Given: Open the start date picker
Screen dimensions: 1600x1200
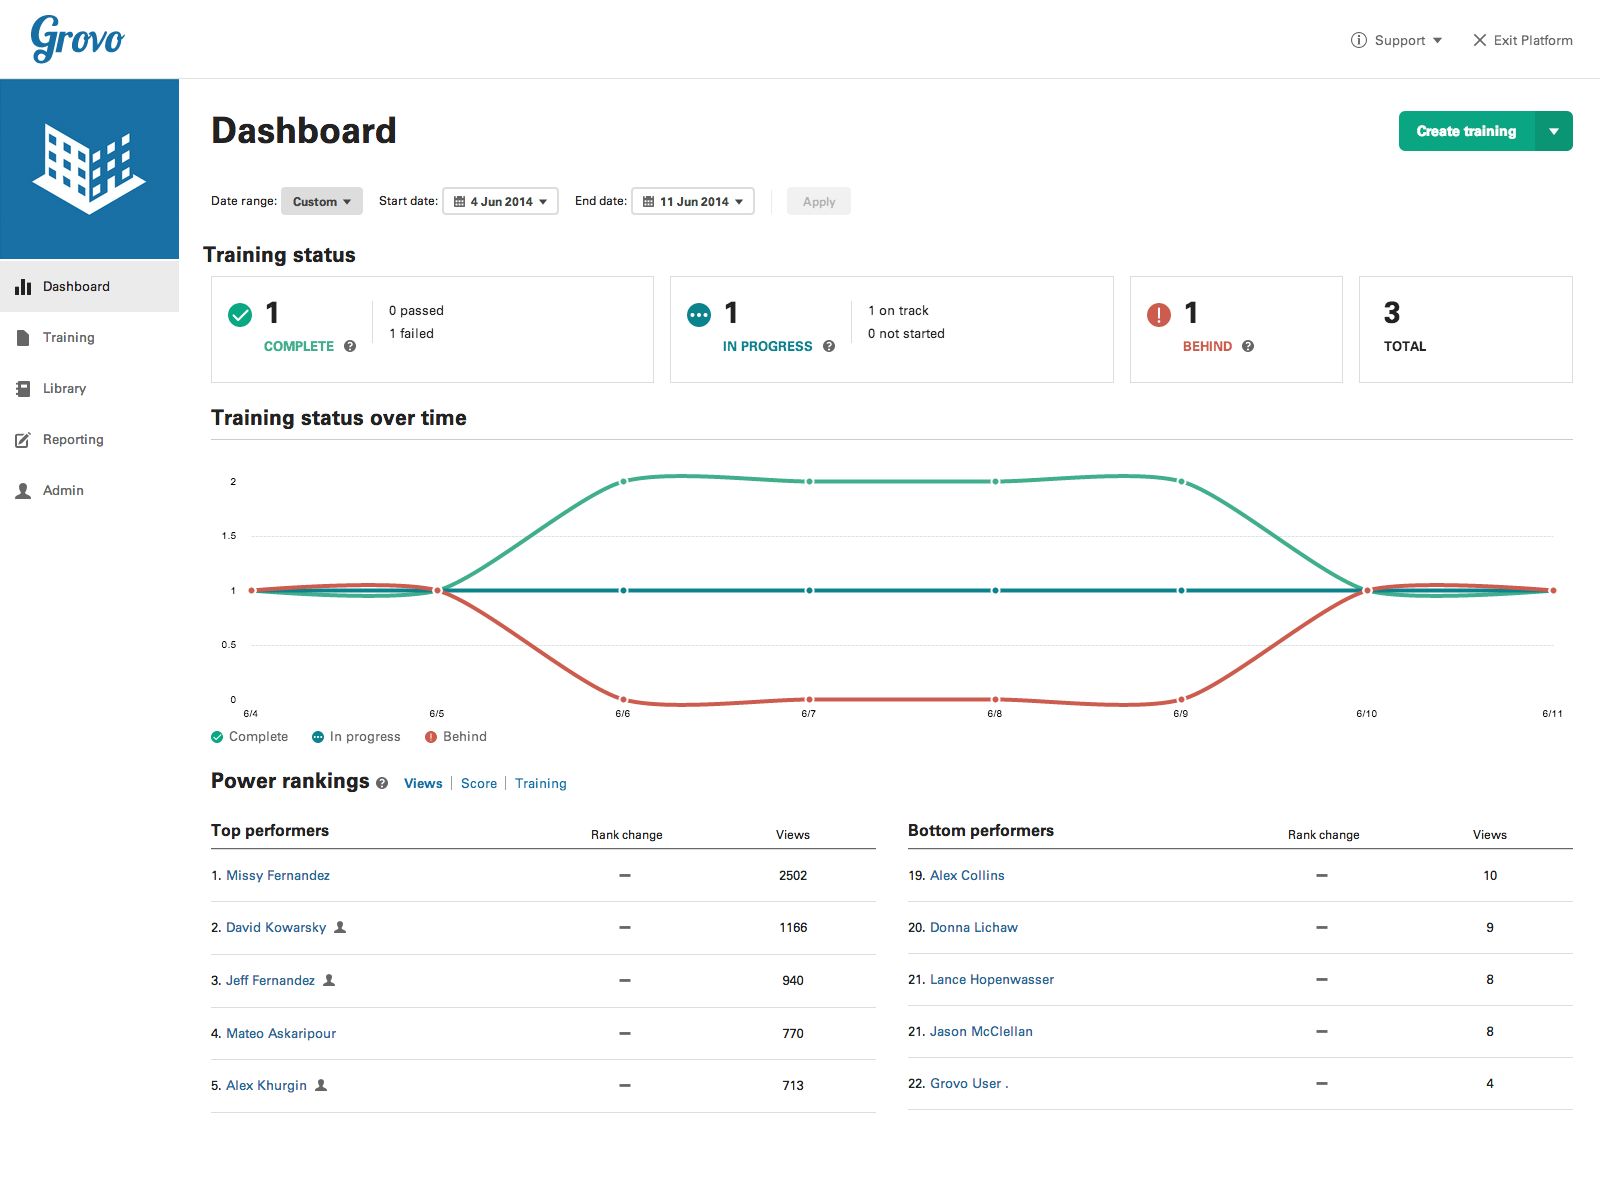Looking at the screenshot, I should coord(500,201).
